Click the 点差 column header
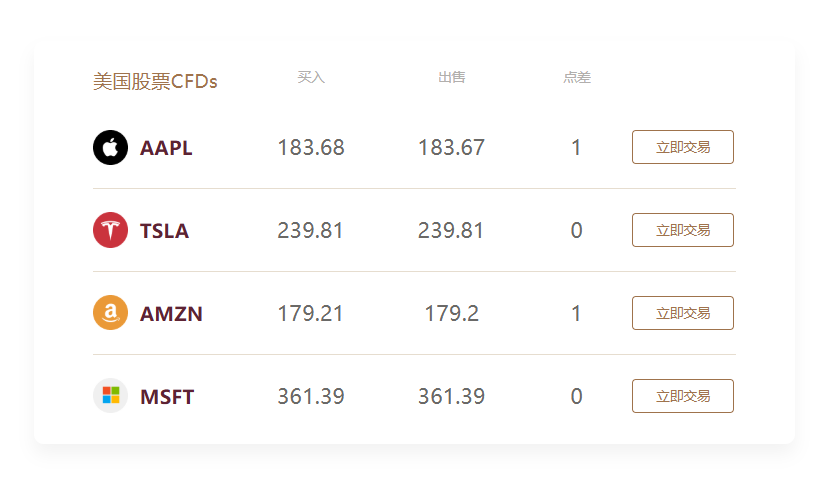838x483 pixels. point(576,77)
